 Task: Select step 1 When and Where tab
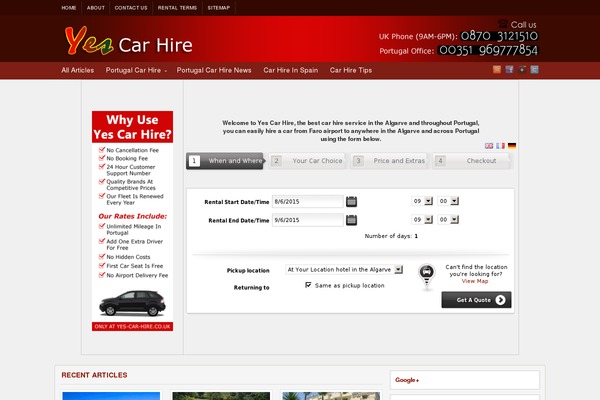tap(225, 161)
